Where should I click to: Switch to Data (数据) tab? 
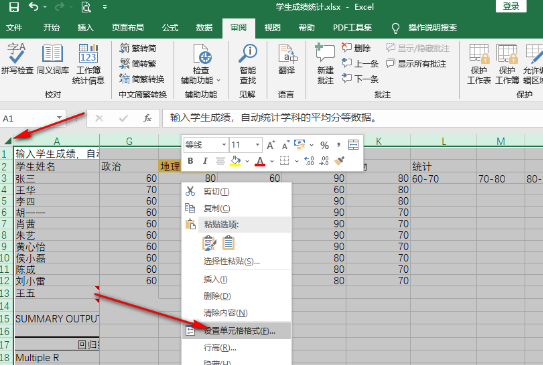point(204,28)
